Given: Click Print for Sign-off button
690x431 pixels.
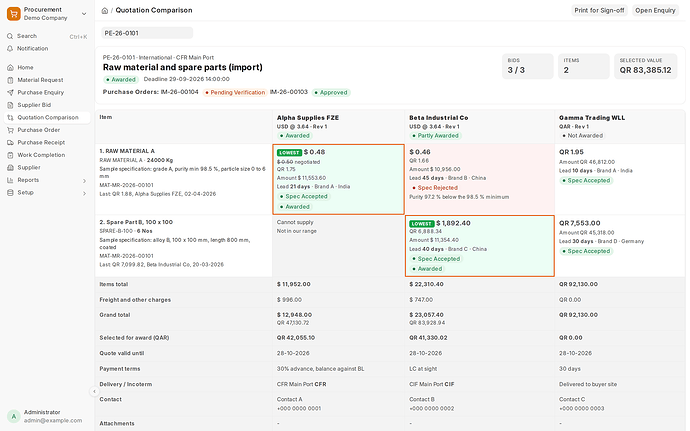Looking at the screenshot, I should [x=599, y=10].
